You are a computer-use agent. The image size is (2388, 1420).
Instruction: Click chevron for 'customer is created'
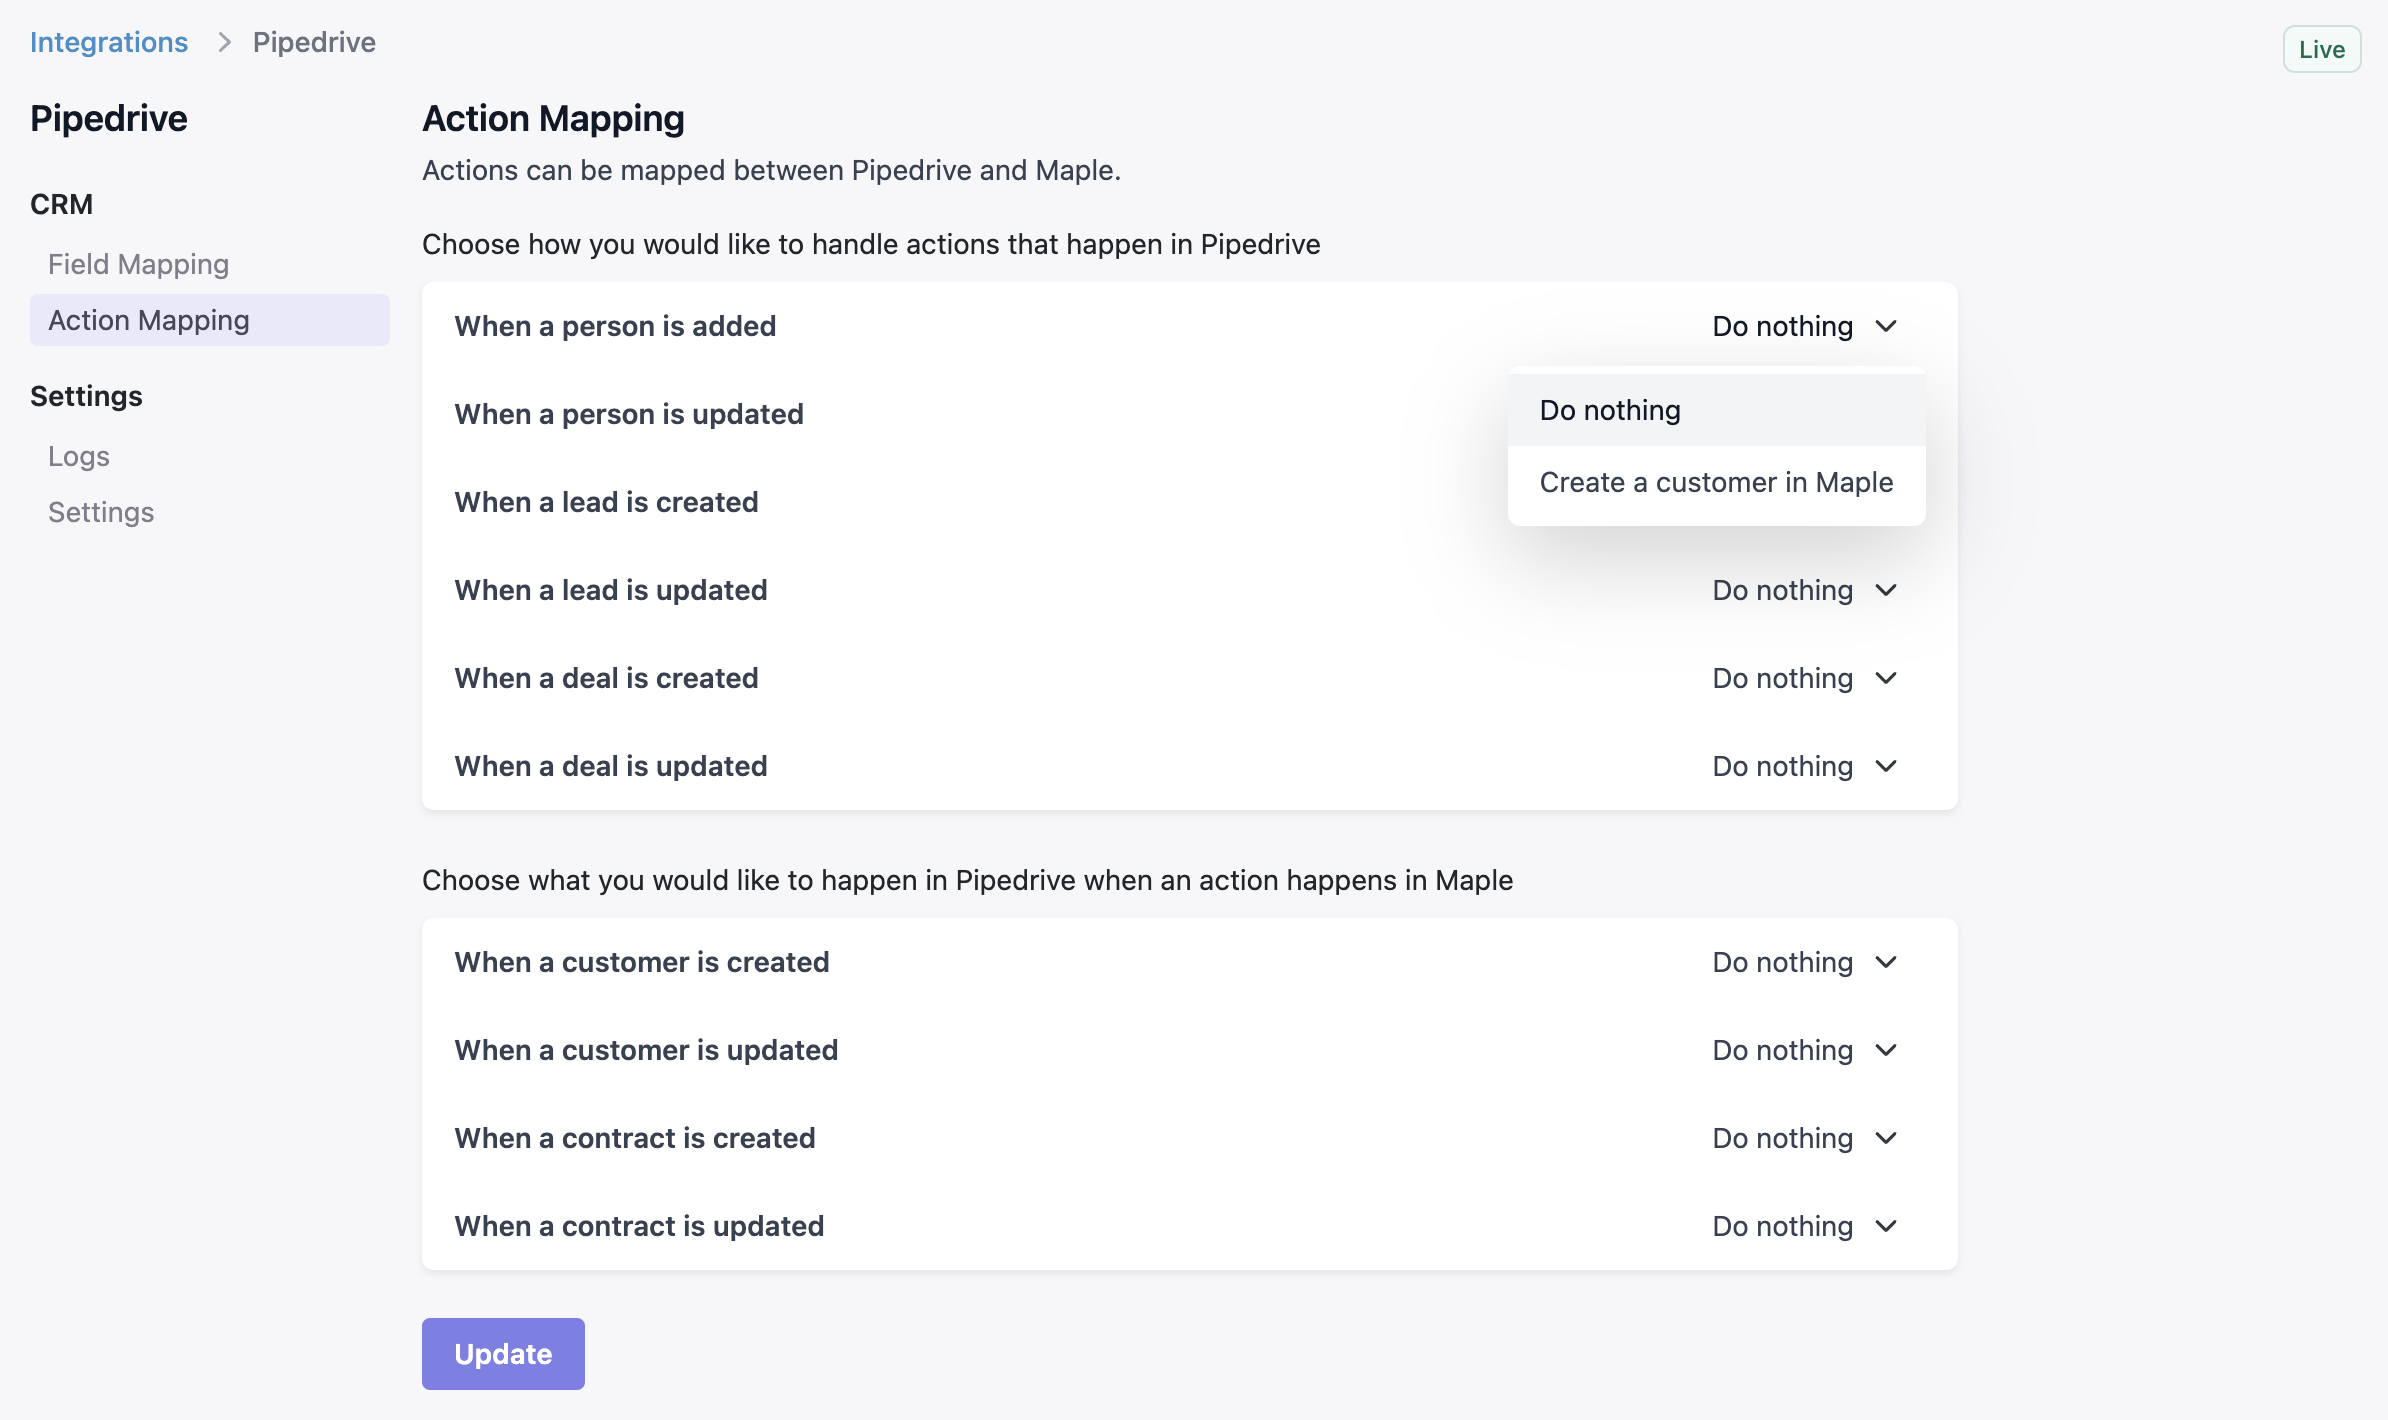1886,962
